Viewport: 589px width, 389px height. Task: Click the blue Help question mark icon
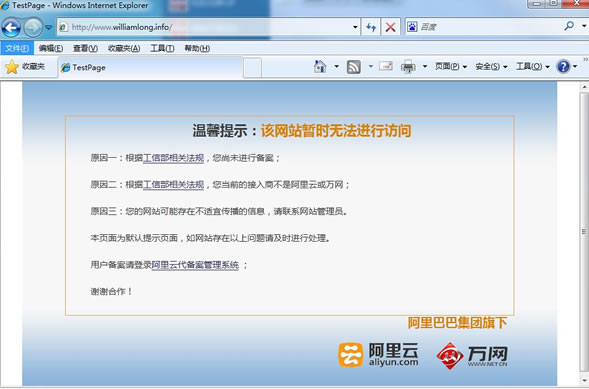click(x=563, y=66)
